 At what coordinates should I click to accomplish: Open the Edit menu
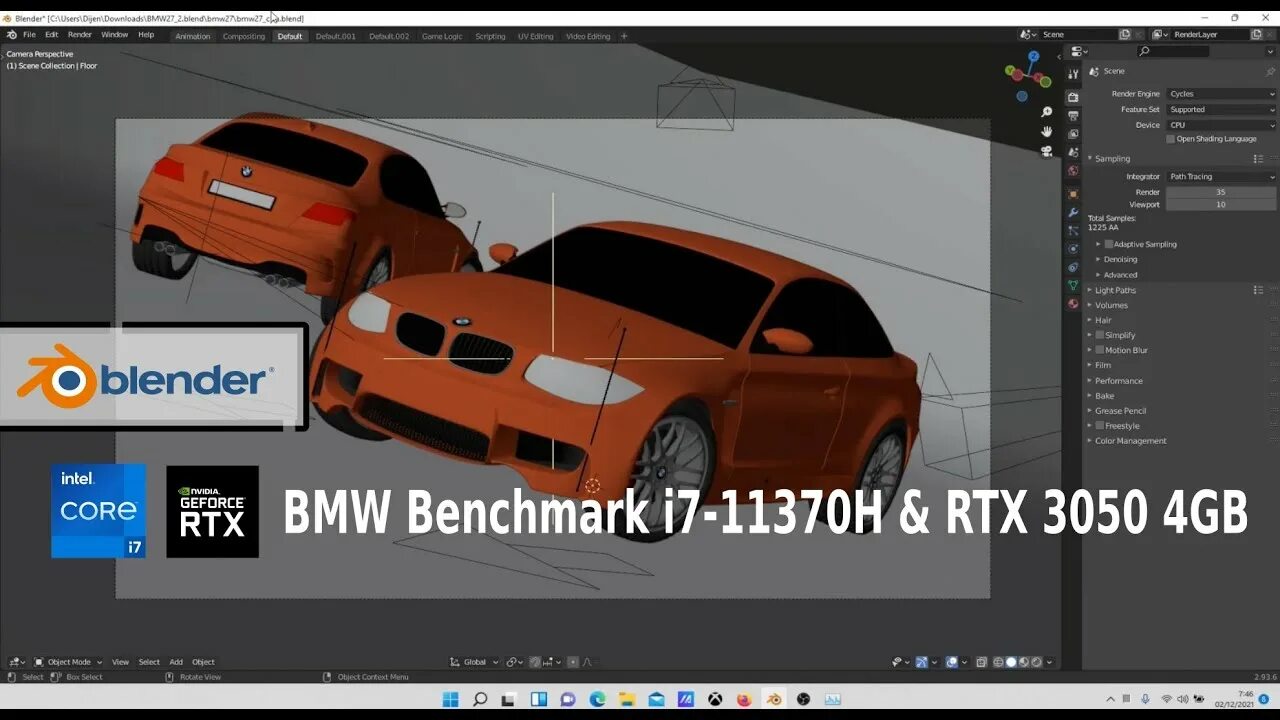(51, 35)
